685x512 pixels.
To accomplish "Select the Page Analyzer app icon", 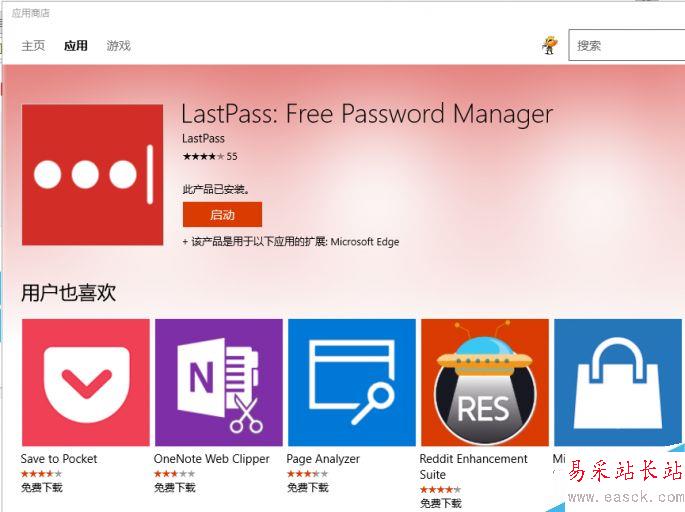I will (x=351, y=383).
